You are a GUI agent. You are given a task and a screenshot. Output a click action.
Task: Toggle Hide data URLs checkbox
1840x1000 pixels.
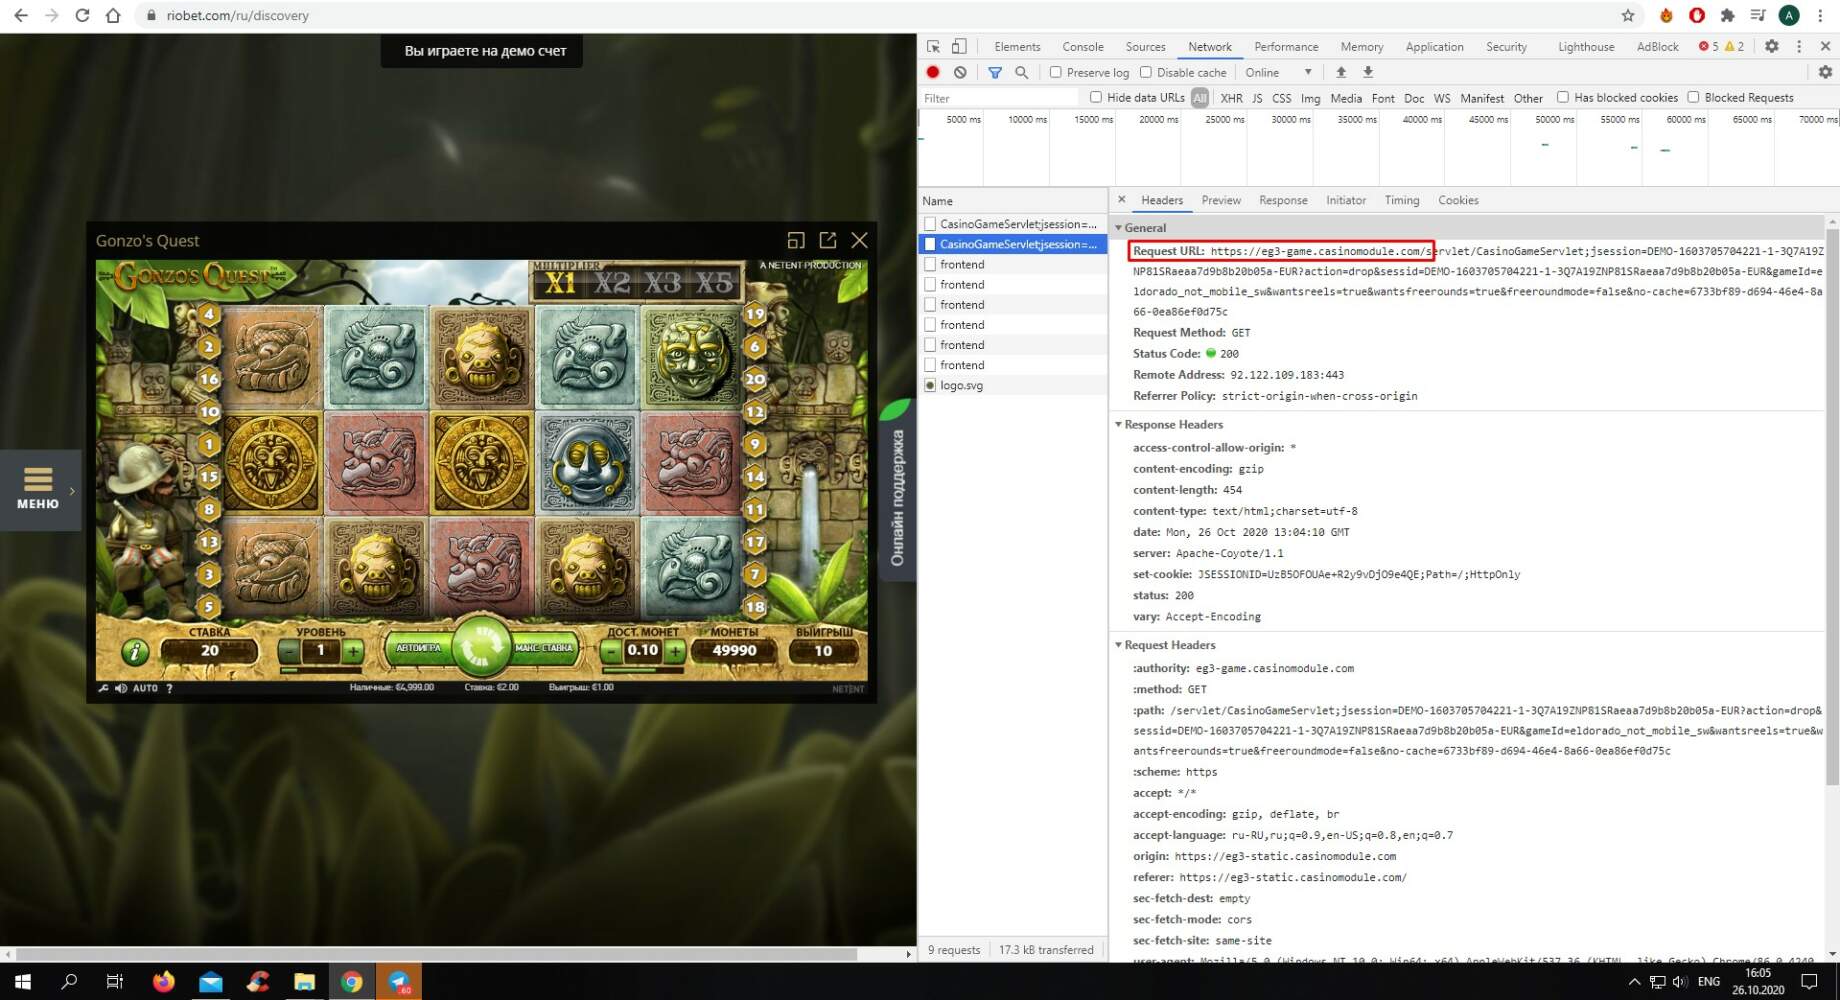click(x=1096, y=97)
